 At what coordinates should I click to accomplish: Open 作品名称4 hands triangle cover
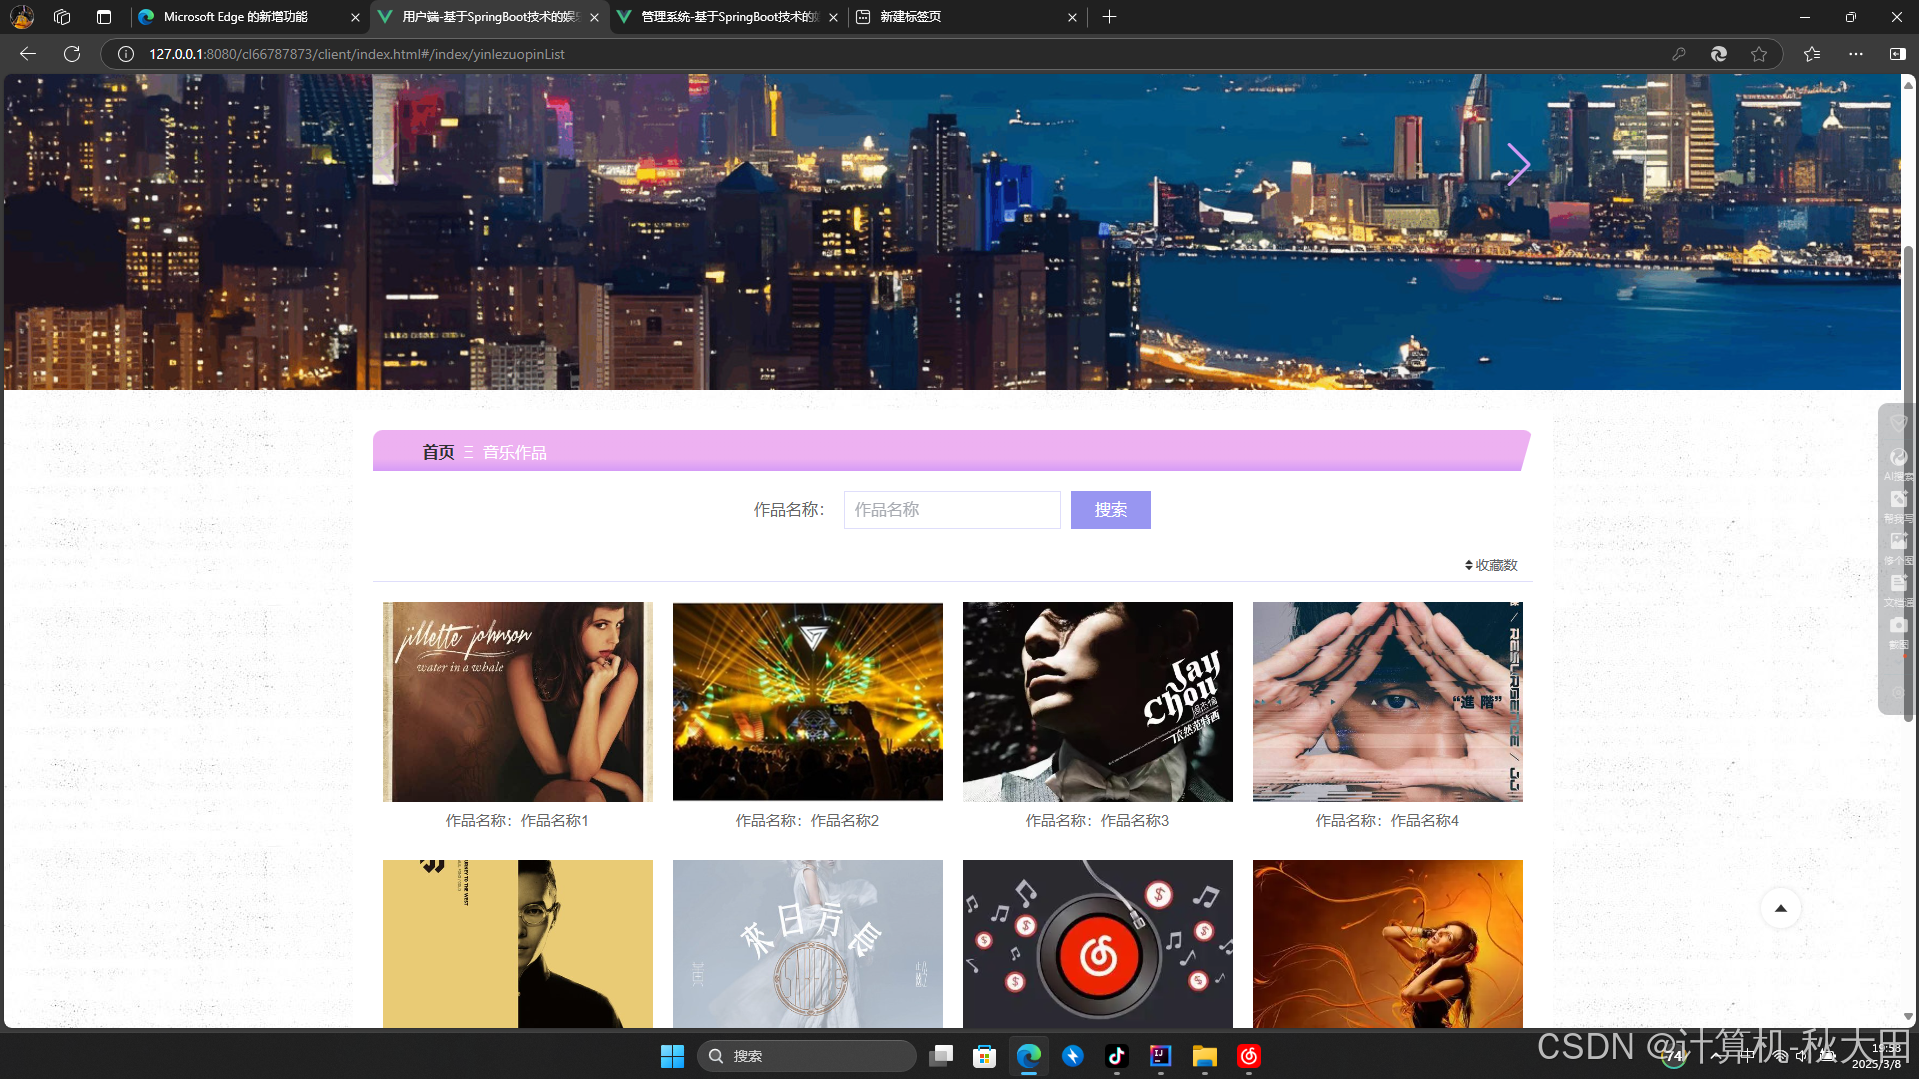[x=1388, y=701]
